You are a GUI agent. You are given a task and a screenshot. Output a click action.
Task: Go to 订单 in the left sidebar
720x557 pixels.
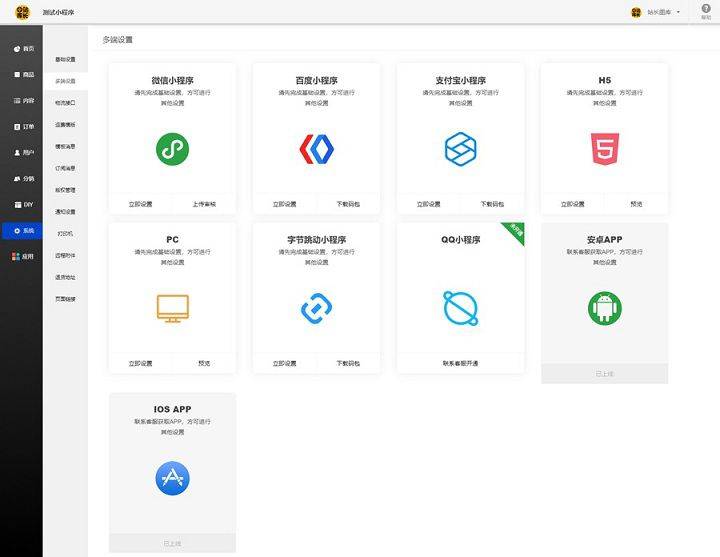23,127
